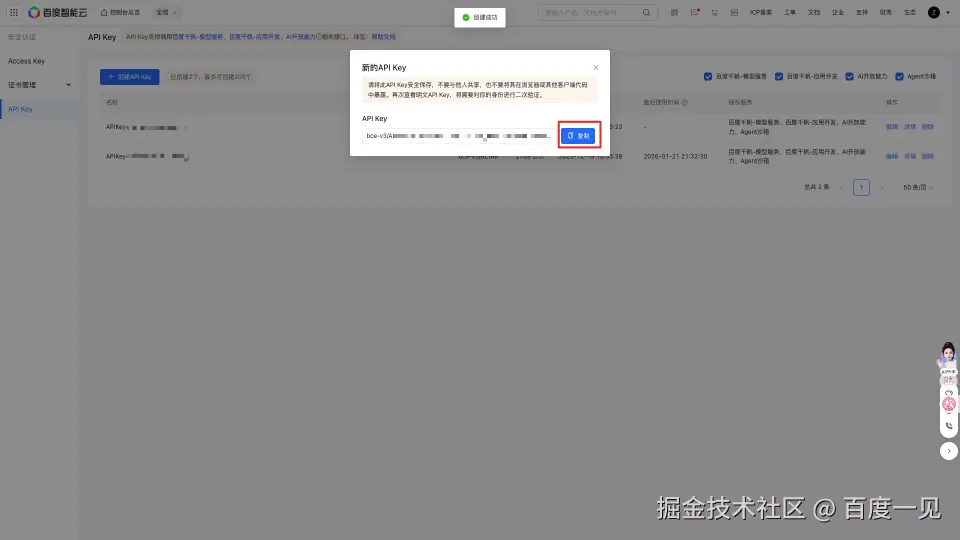Toggle the Agent沙箱 checkbox
960x540 pixels.
pos(899,77)
